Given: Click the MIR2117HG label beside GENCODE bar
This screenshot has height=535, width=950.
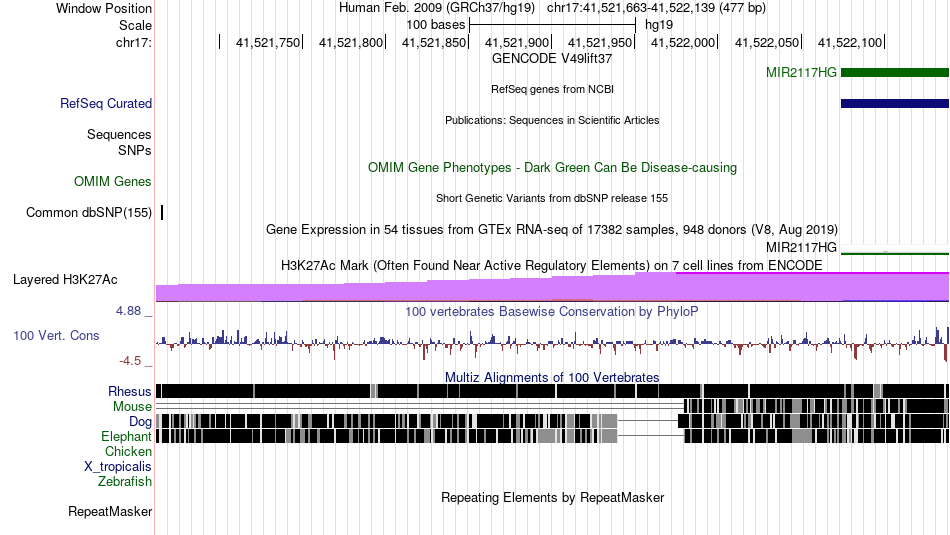Looking at the screenshot, I should [x=801, y=73].
